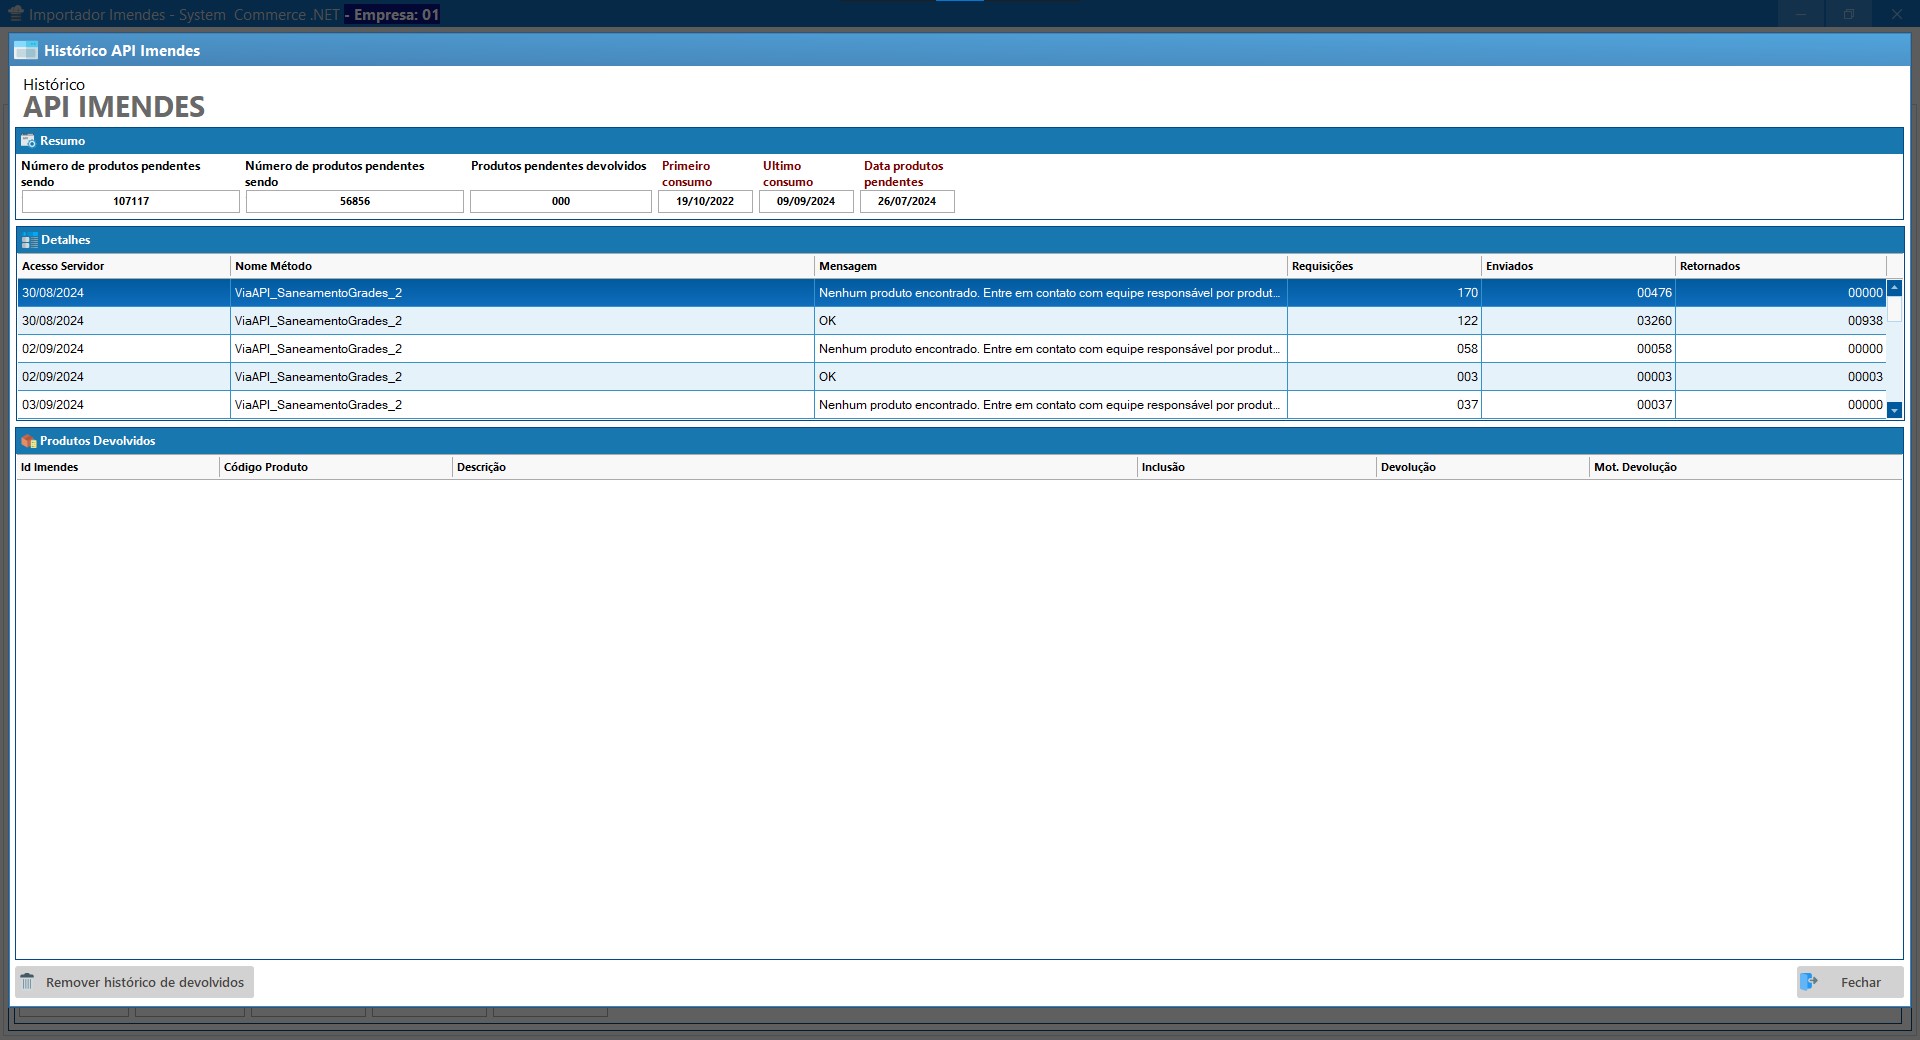Image resolution: width=1920 pixels, height=1040 pixels.
Task: Click the Histórico API Imendes window icon
Action: pyautogui.click(x=26, y=51)
